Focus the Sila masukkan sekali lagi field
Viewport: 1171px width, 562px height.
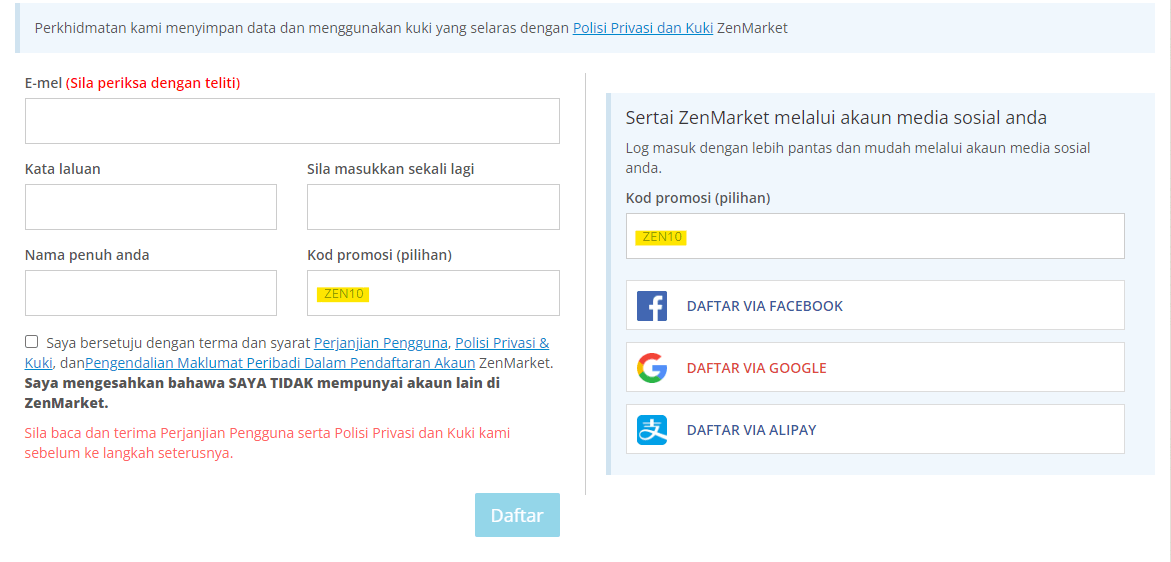433,207
